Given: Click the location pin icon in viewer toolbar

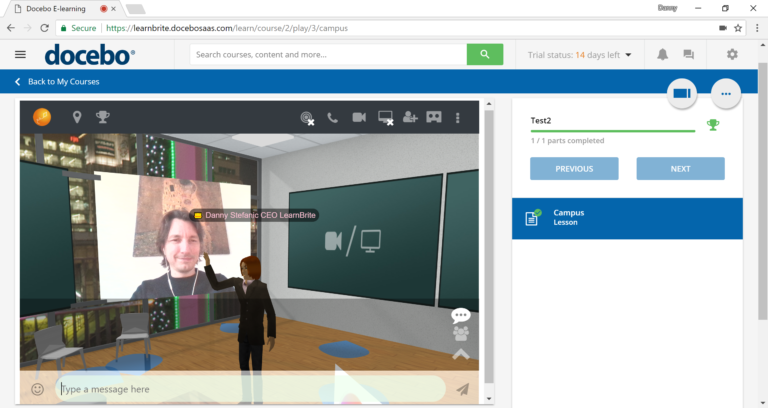Looking at the screenshot, I should (x=77, y=118).
